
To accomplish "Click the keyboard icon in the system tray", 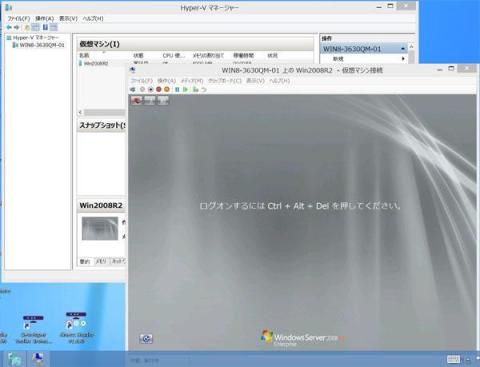I will pyautogui.click(x=453, y=359).
